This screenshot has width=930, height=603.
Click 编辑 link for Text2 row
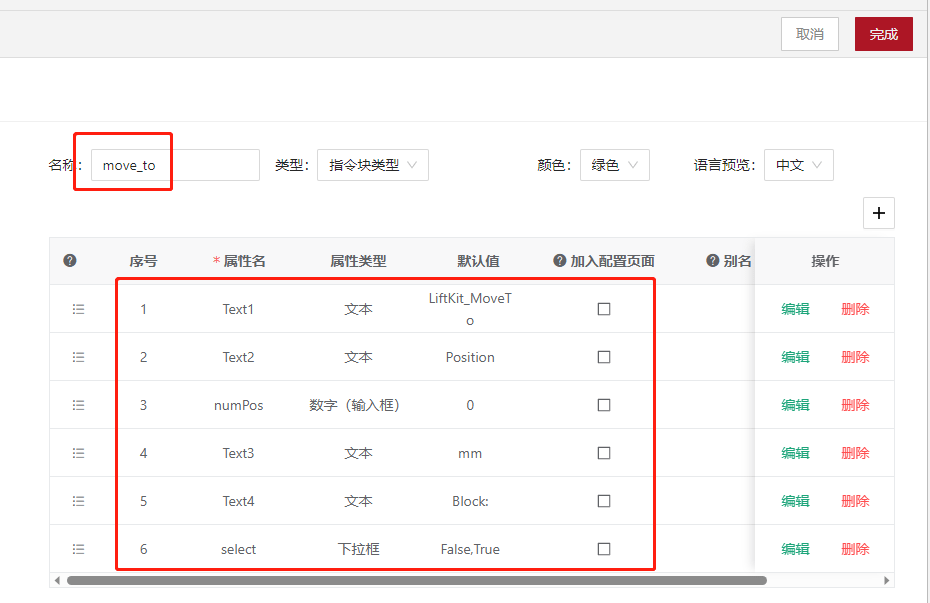795,357
